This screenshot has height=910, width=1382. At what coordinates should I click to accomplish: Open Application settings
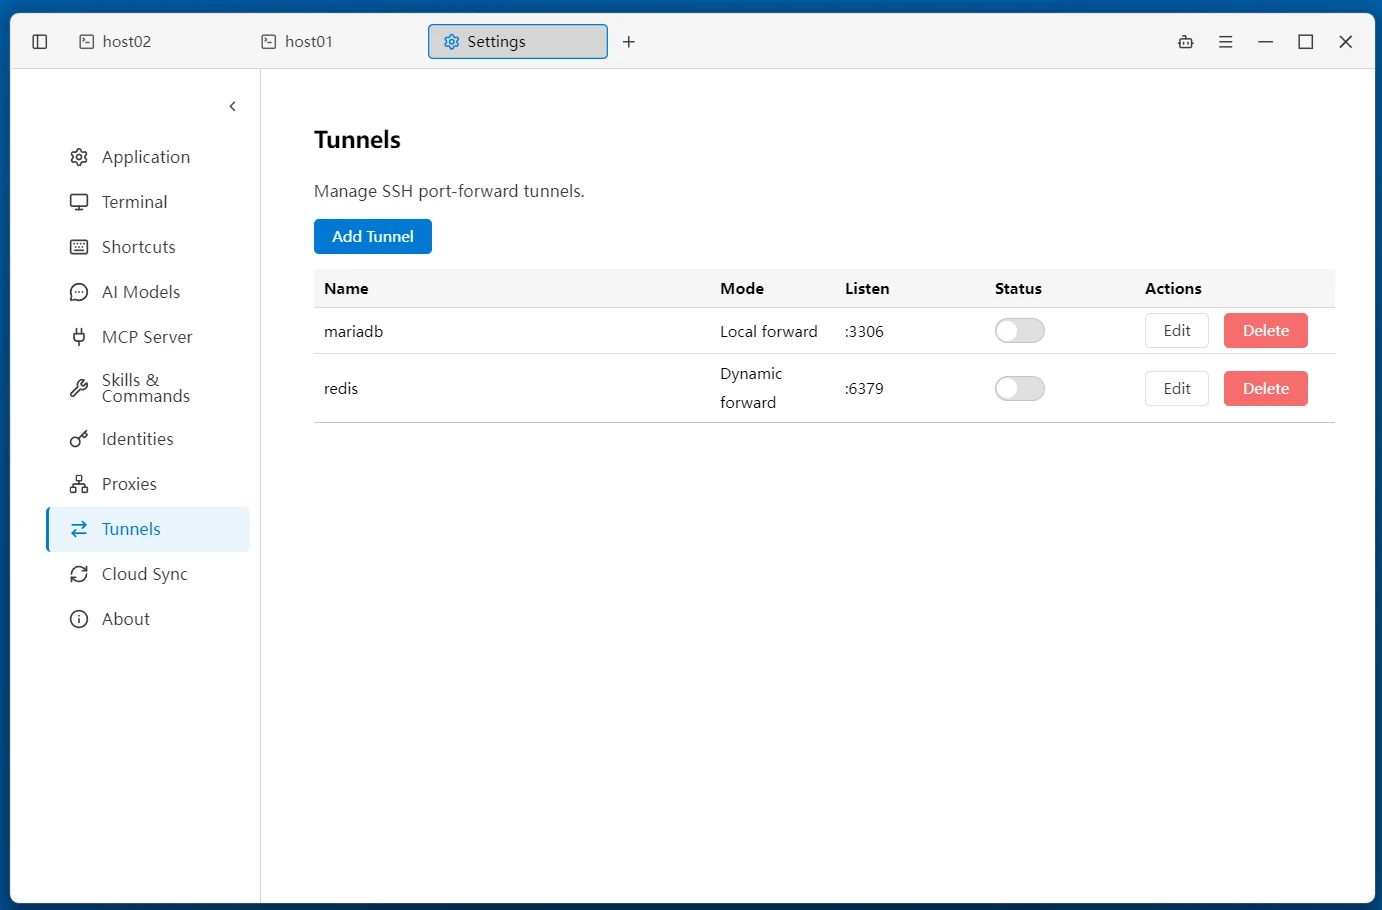pyautogui.click(x=148, y=157)
